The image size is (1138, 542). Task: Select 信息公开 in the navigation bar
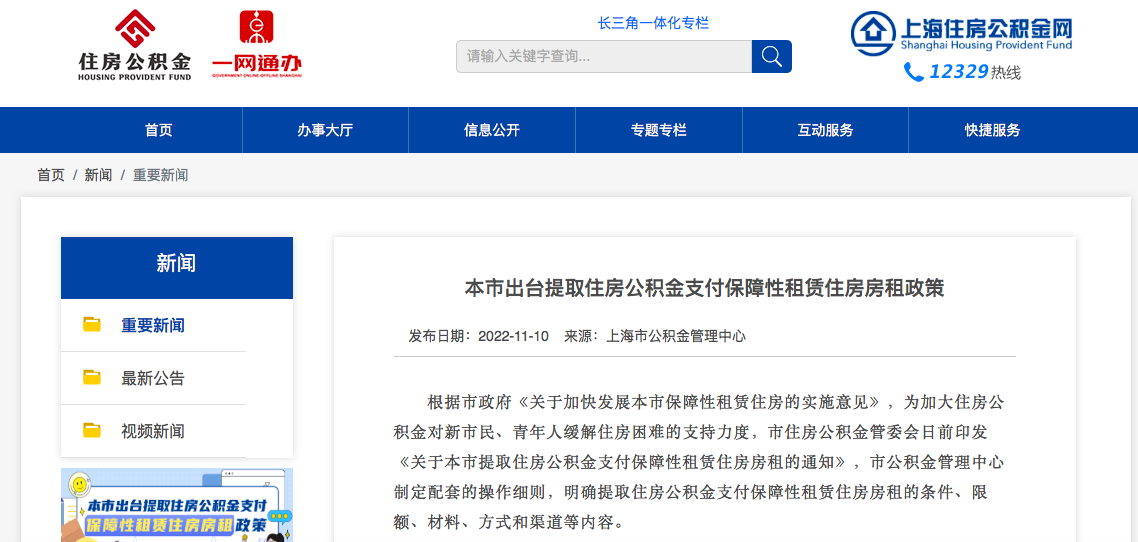click(x=492, y=130)
